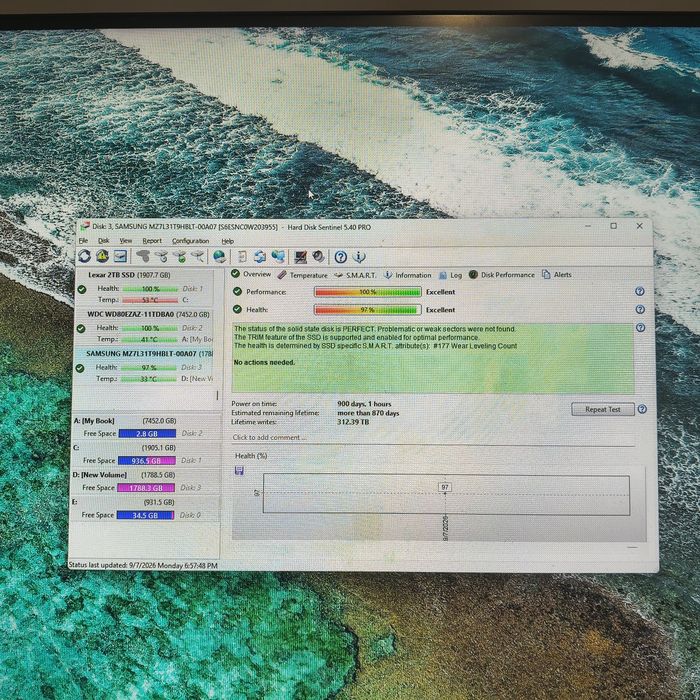Open the S.M.A.R.T. tab
700x700 pixels.
coord(355,275)
